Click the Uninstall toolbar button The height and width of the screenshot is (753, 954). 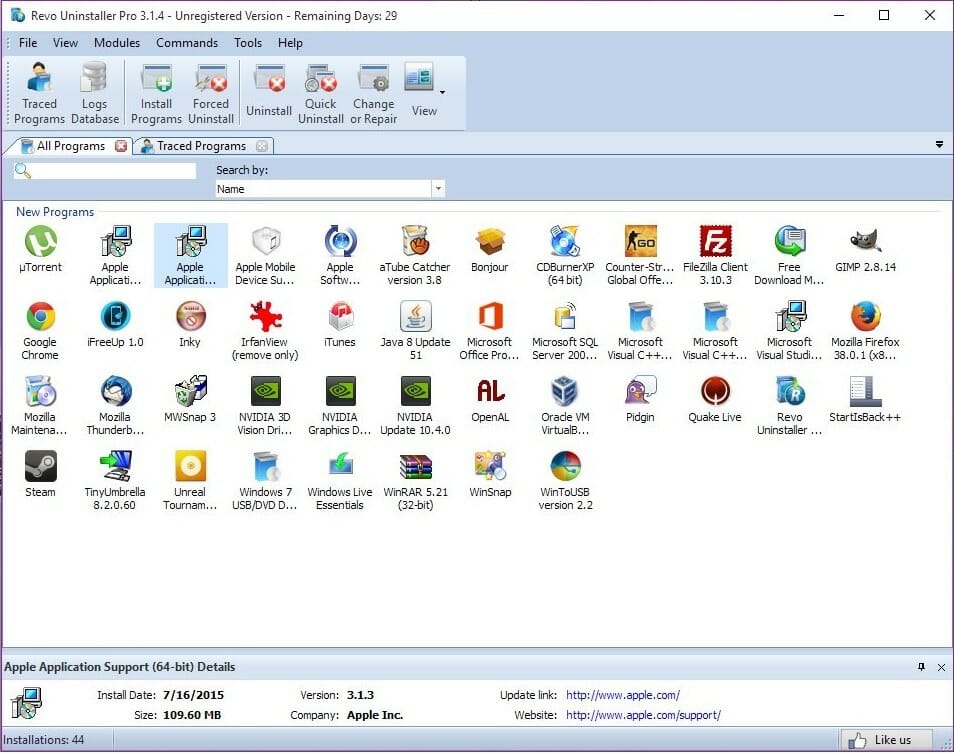269,93
